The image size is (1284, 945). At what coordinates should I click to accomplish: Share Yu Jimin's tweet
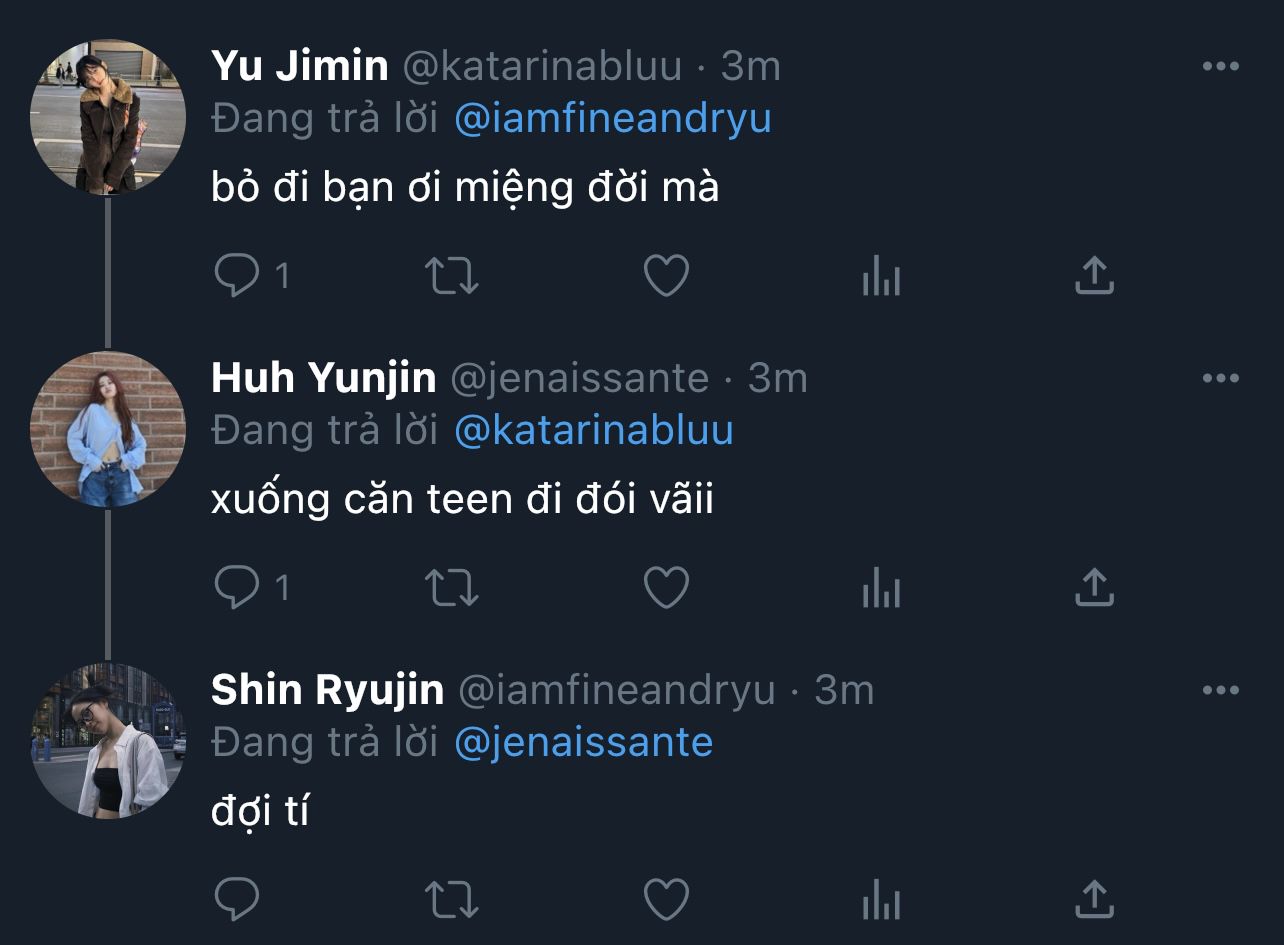coord(1094,276)
